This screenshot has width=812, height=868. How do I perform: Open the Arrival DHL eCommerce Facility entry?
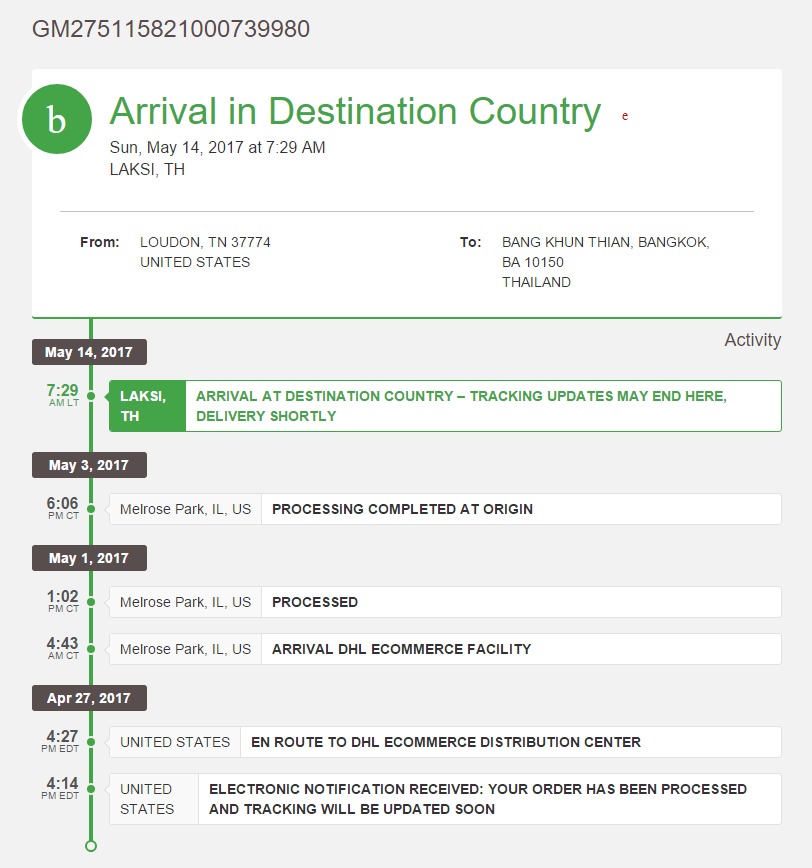445,649
